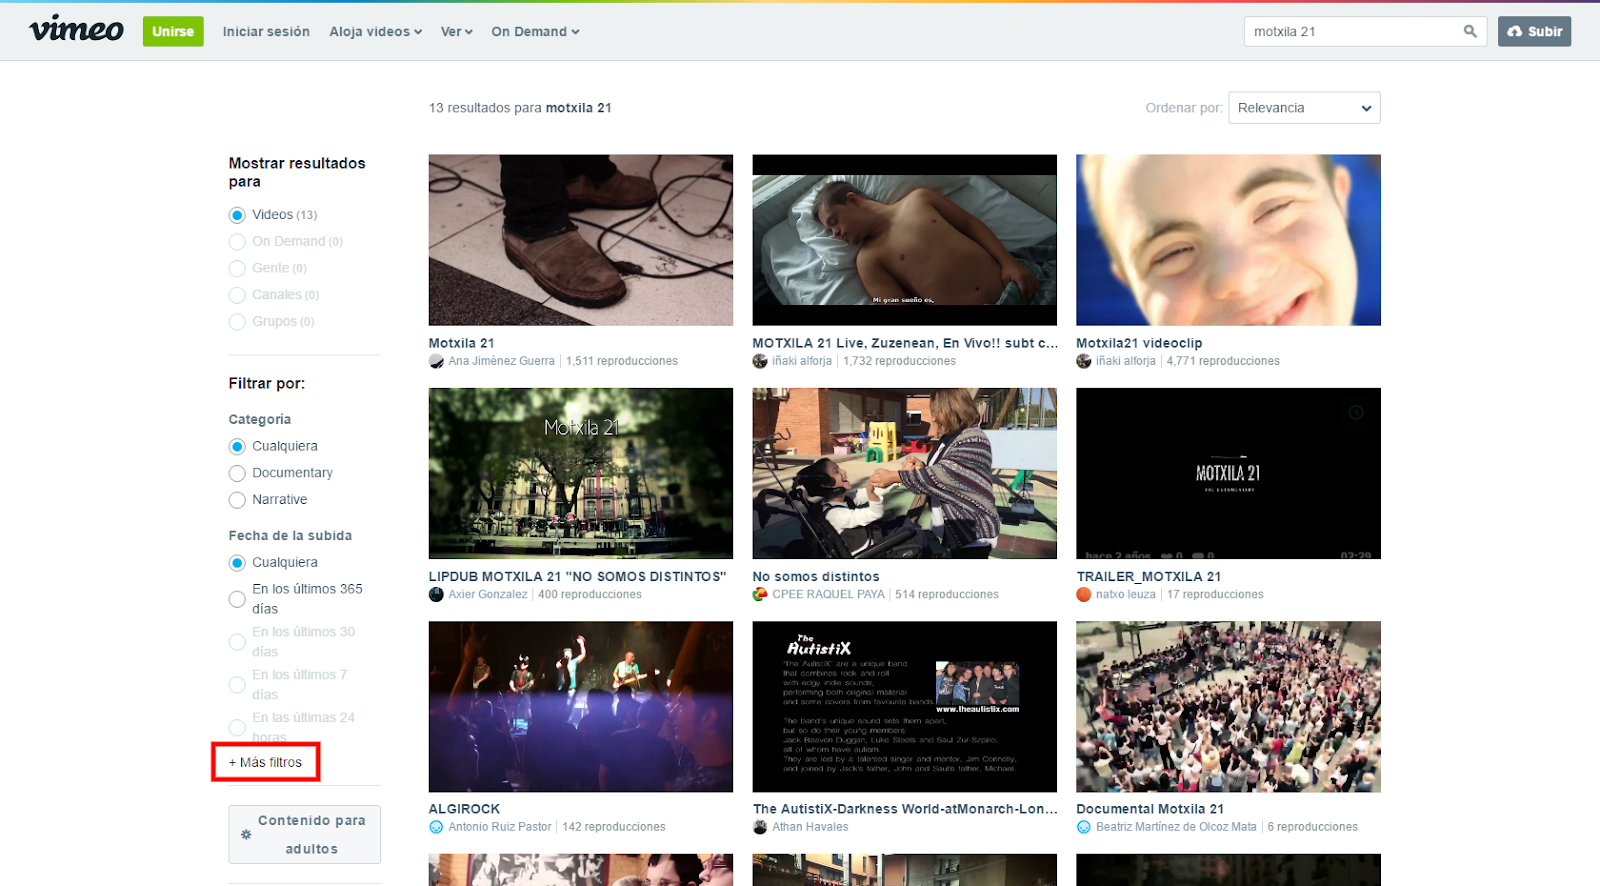Image resolution: width=1600 pixels, height=886 pixels.
Task: Click the Documental crowd thumbnail
Action: pos(1228,707)
